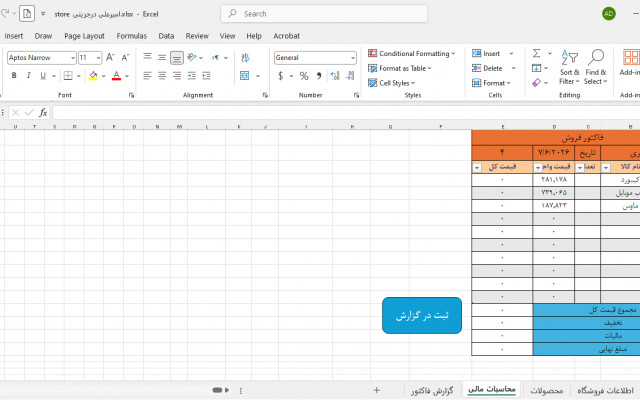Open the Orientation text rotation tool

click(192, 58)
